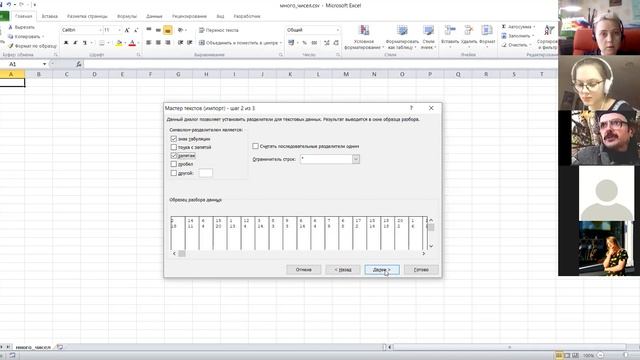Select column A header in the worksheet
Viewport: 640px width, 360px height.
pos(11,74)
